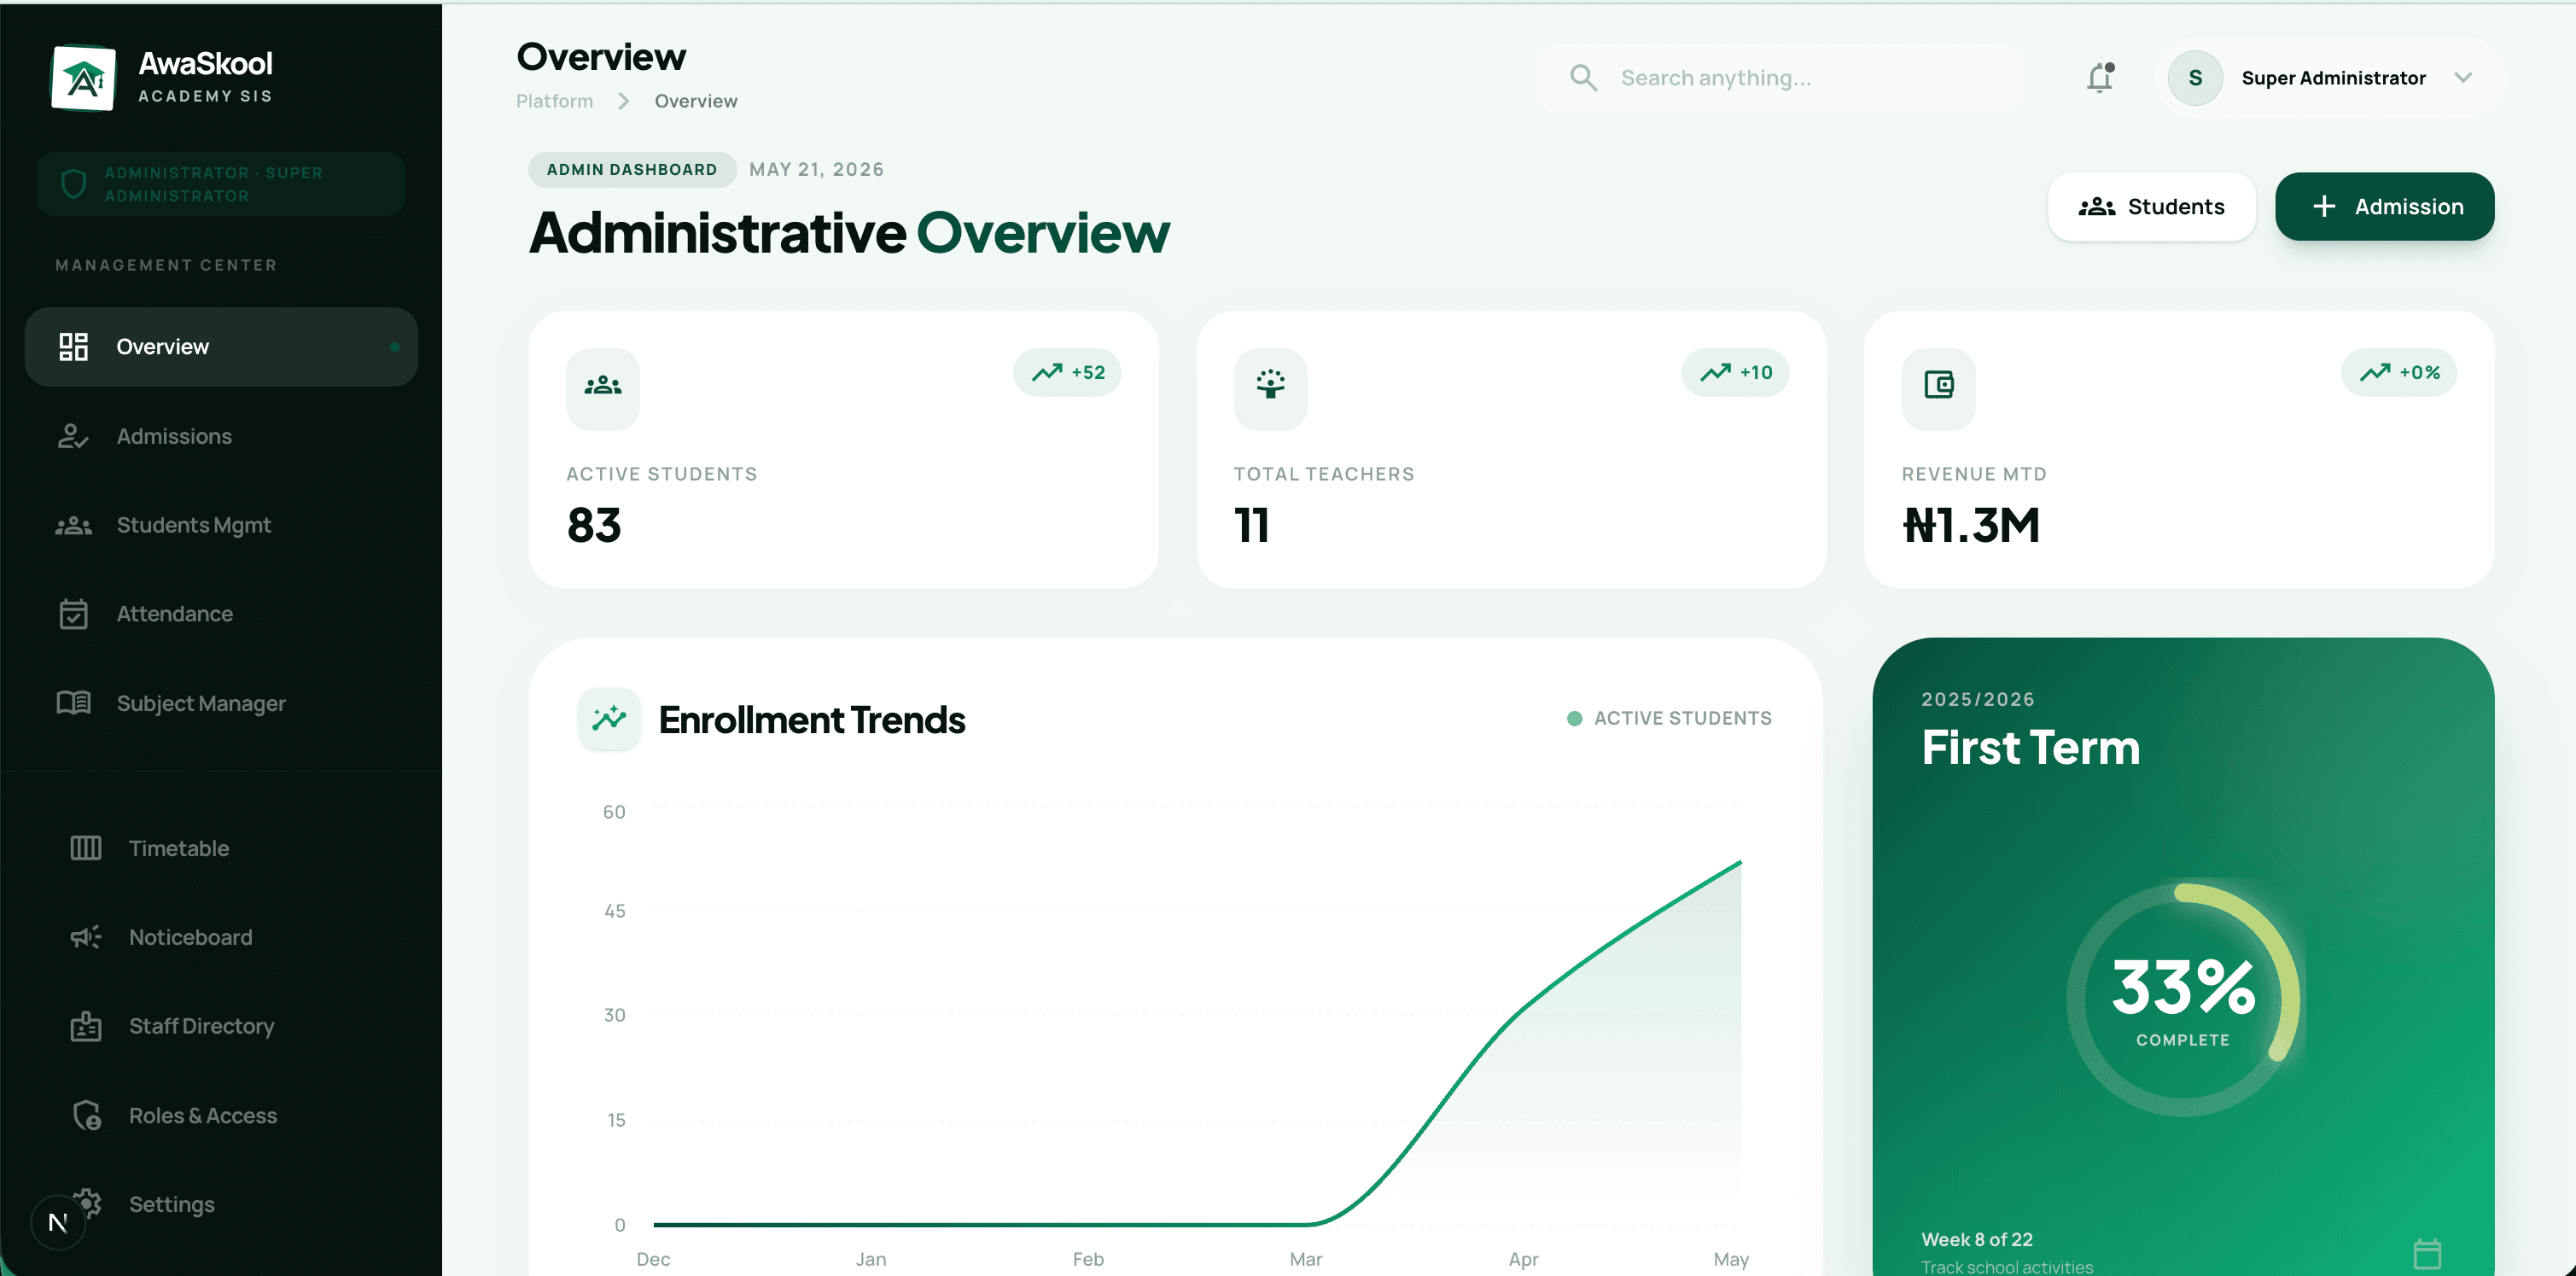Click the Noticeboard megaphone icon
2576x1276 pixels.
point(86,937)
